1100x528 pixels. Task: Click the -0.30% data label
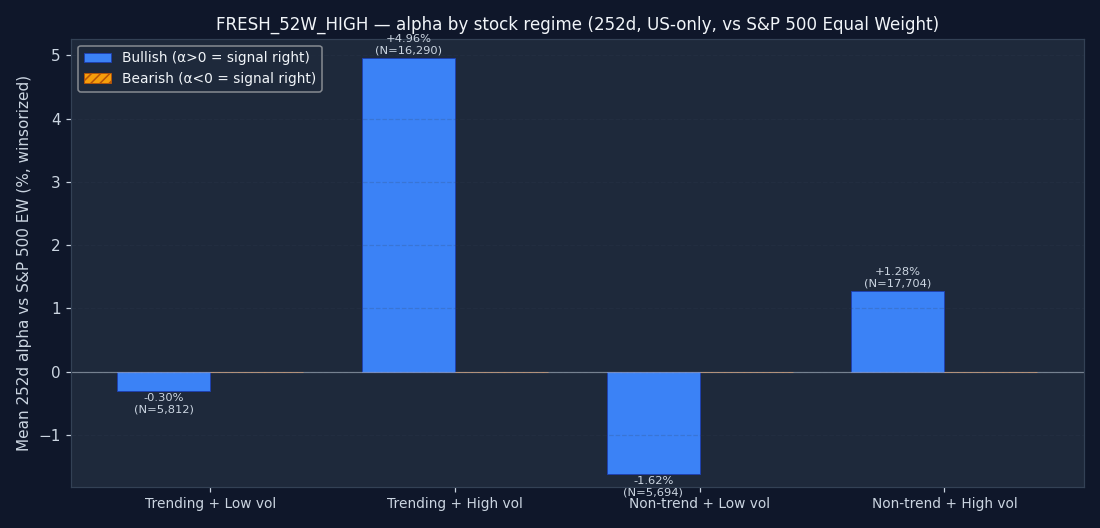(x=163, y=398)
